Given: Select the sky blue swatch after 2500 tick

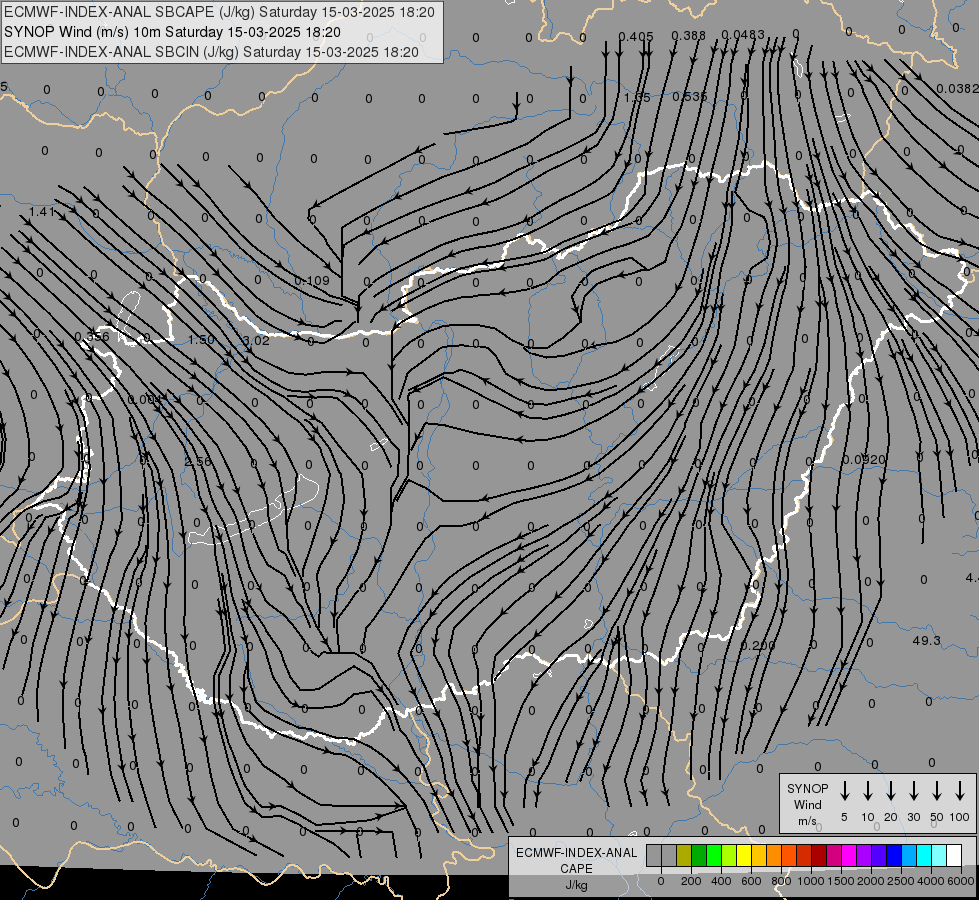Looking at the screenshot, I should 908,855.
